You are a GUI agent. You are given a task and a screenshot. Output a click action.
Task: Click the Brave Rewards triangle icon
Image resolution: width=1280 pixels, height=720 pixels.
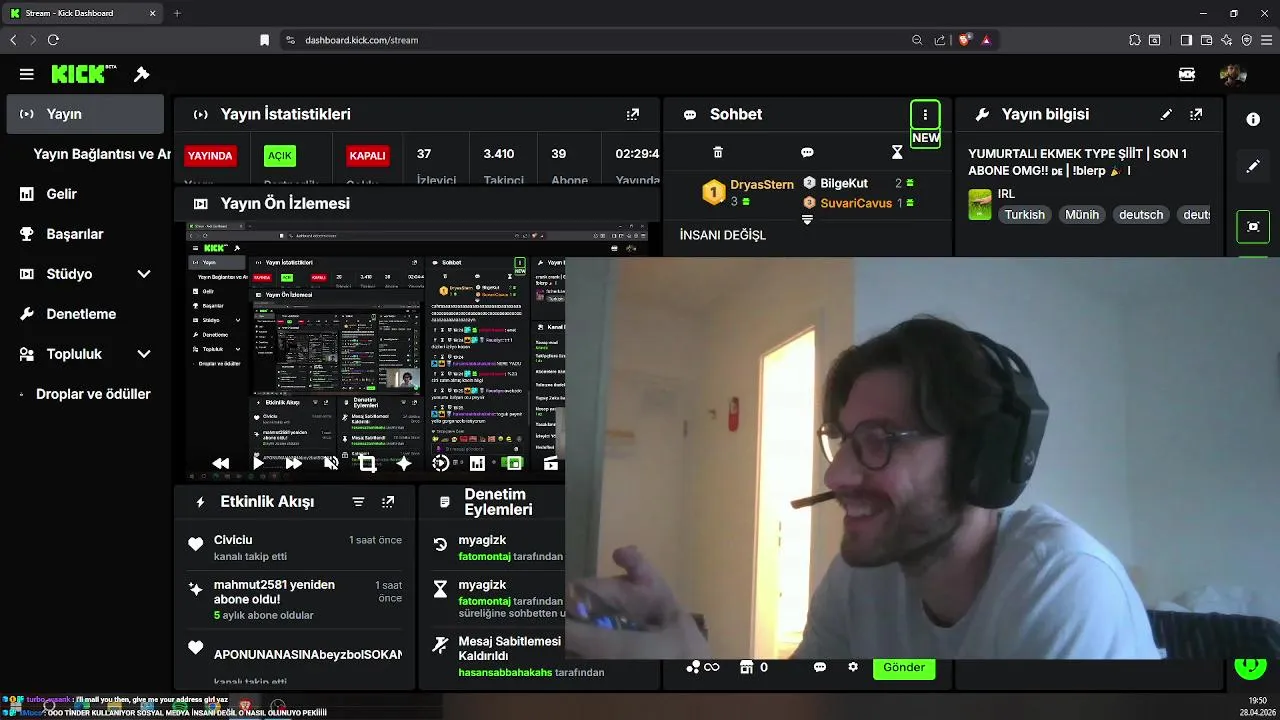click(986, 40)
